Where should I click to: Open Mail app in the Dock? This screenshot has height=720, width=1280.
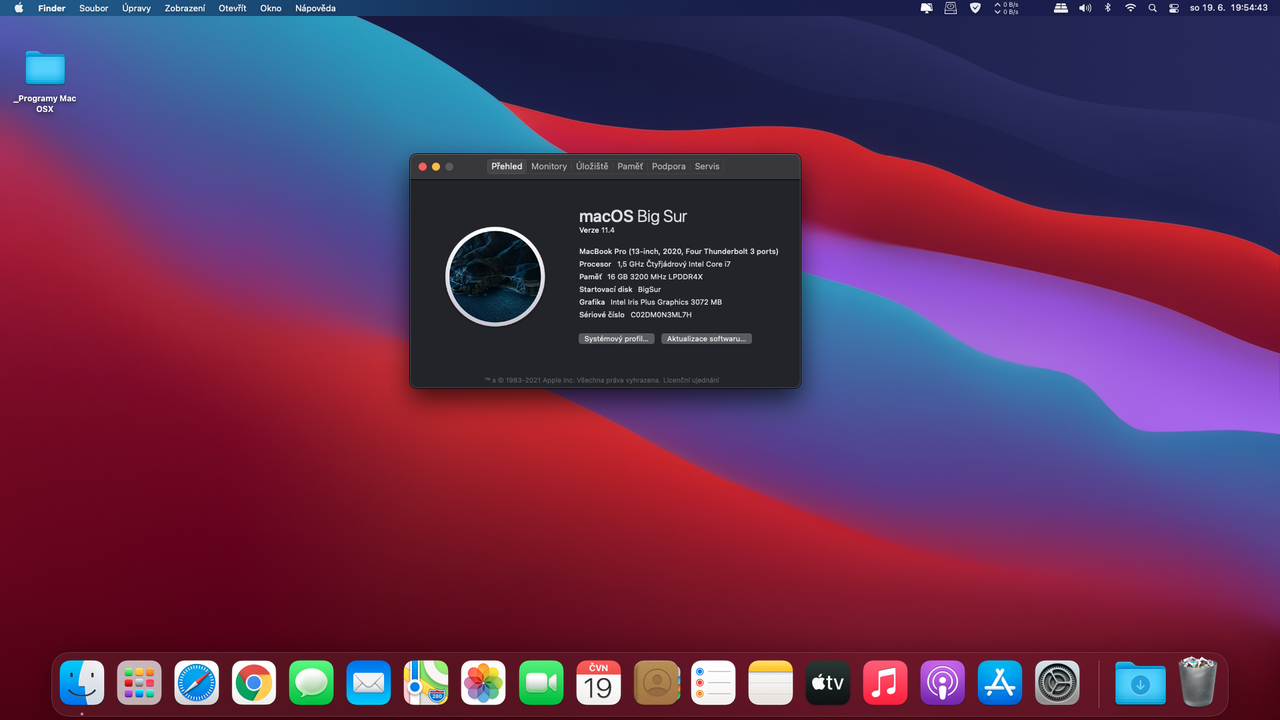369,683
